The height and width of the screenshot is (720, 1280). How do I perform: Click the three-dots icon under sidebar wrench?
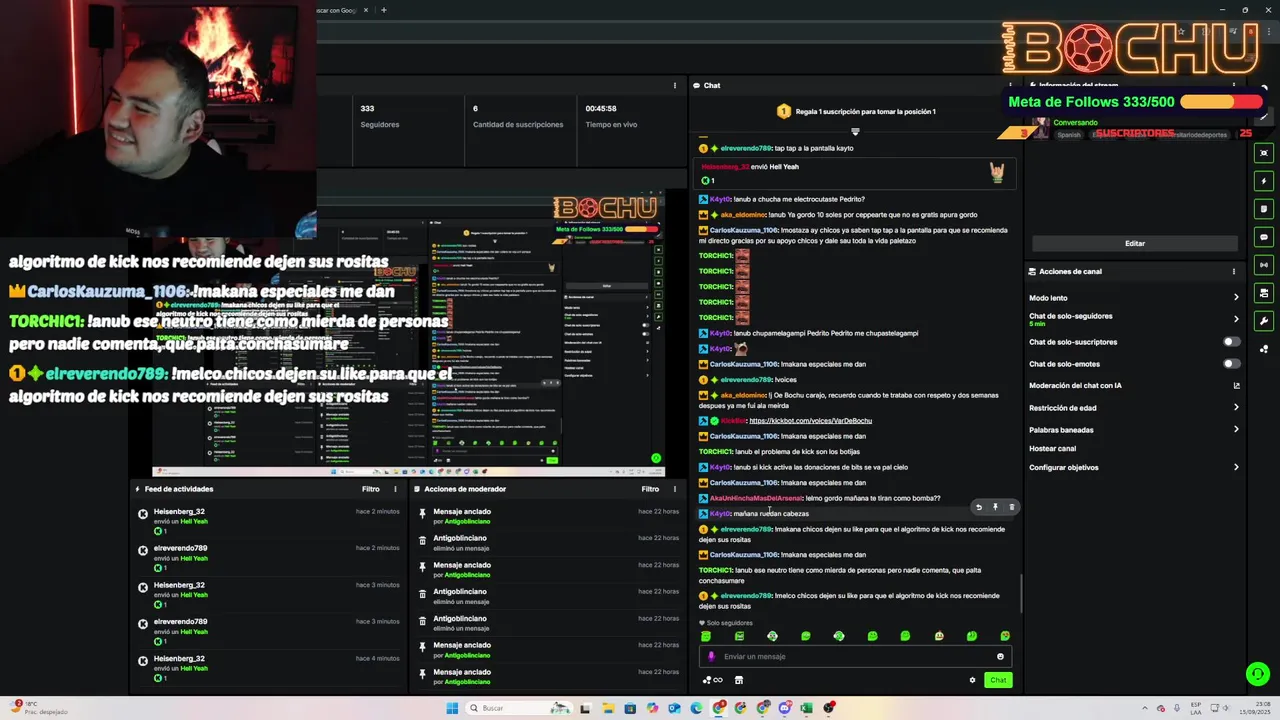(1265, 349)
